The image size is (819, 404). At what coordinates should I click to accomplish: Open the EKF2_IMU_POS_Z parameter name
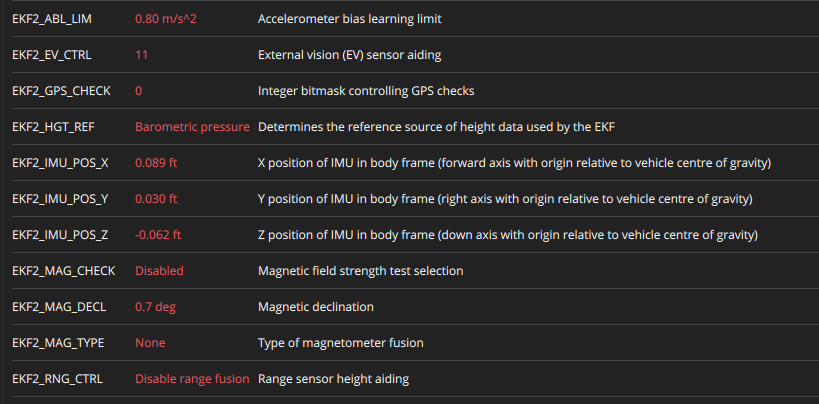60,235
